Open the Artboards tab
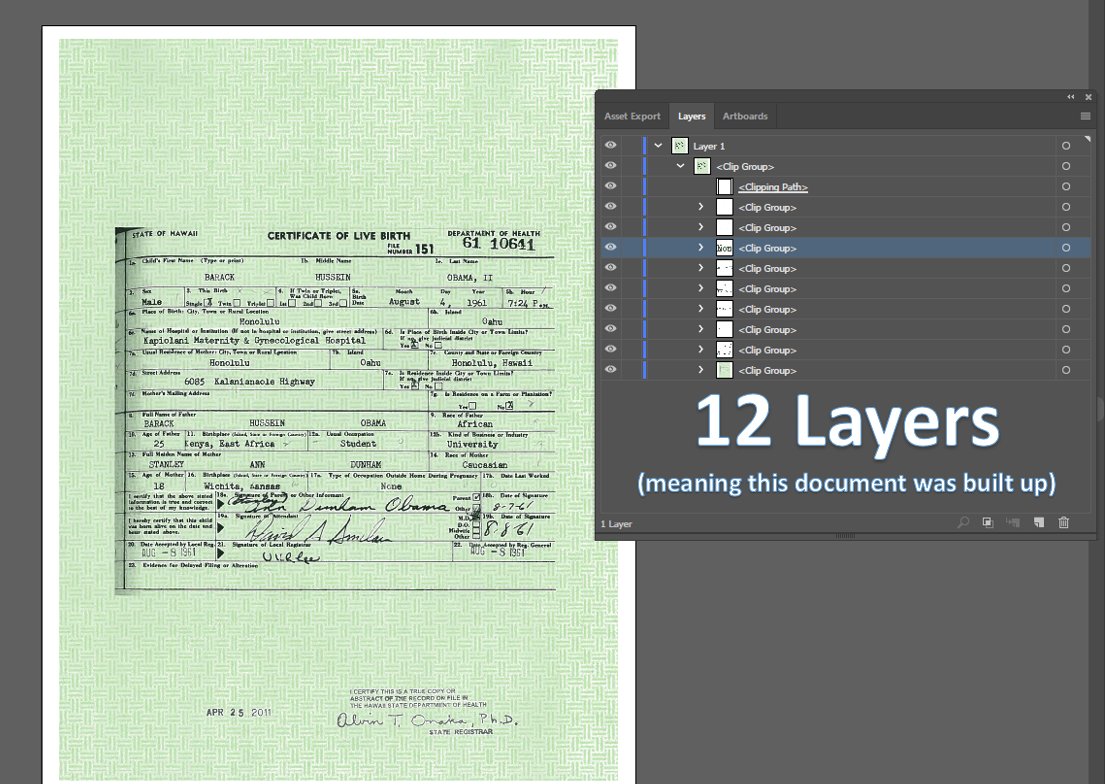Screen dimensions: 1105x784 coord(745,116)
